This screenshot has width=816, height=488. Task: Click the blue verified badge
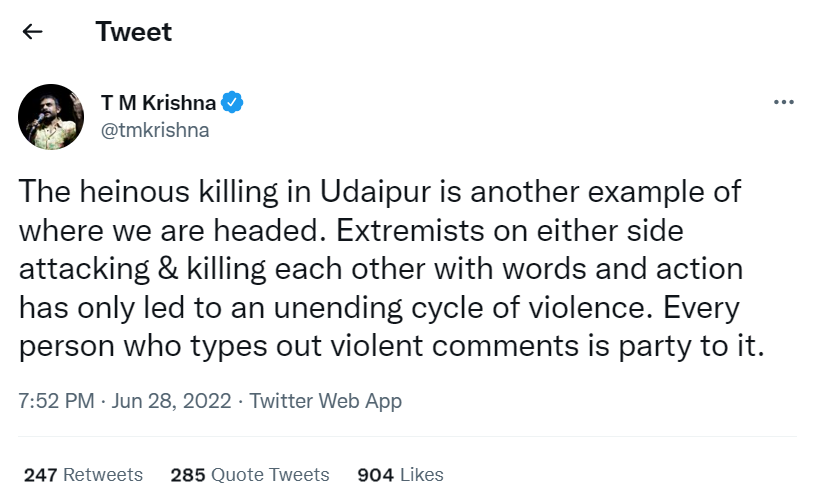233,102
